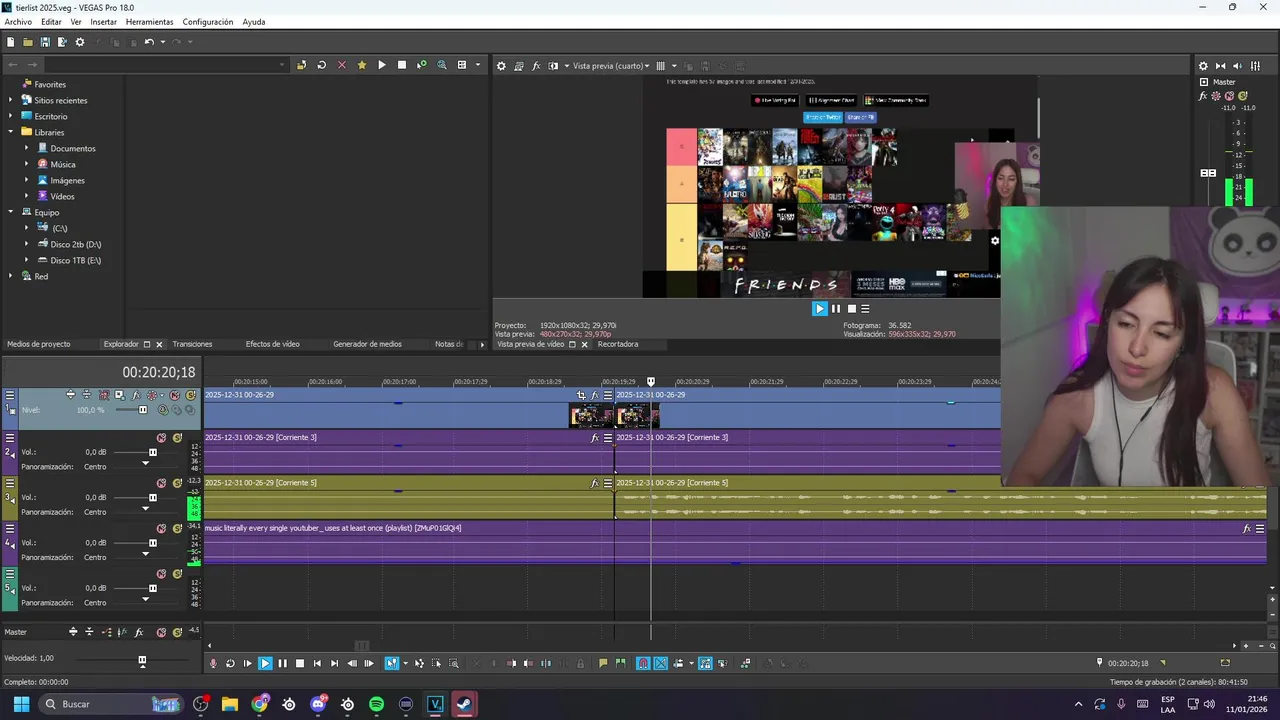Open the Insertar menu
This screenshot has height=720, width=1280.
(103, 22)
